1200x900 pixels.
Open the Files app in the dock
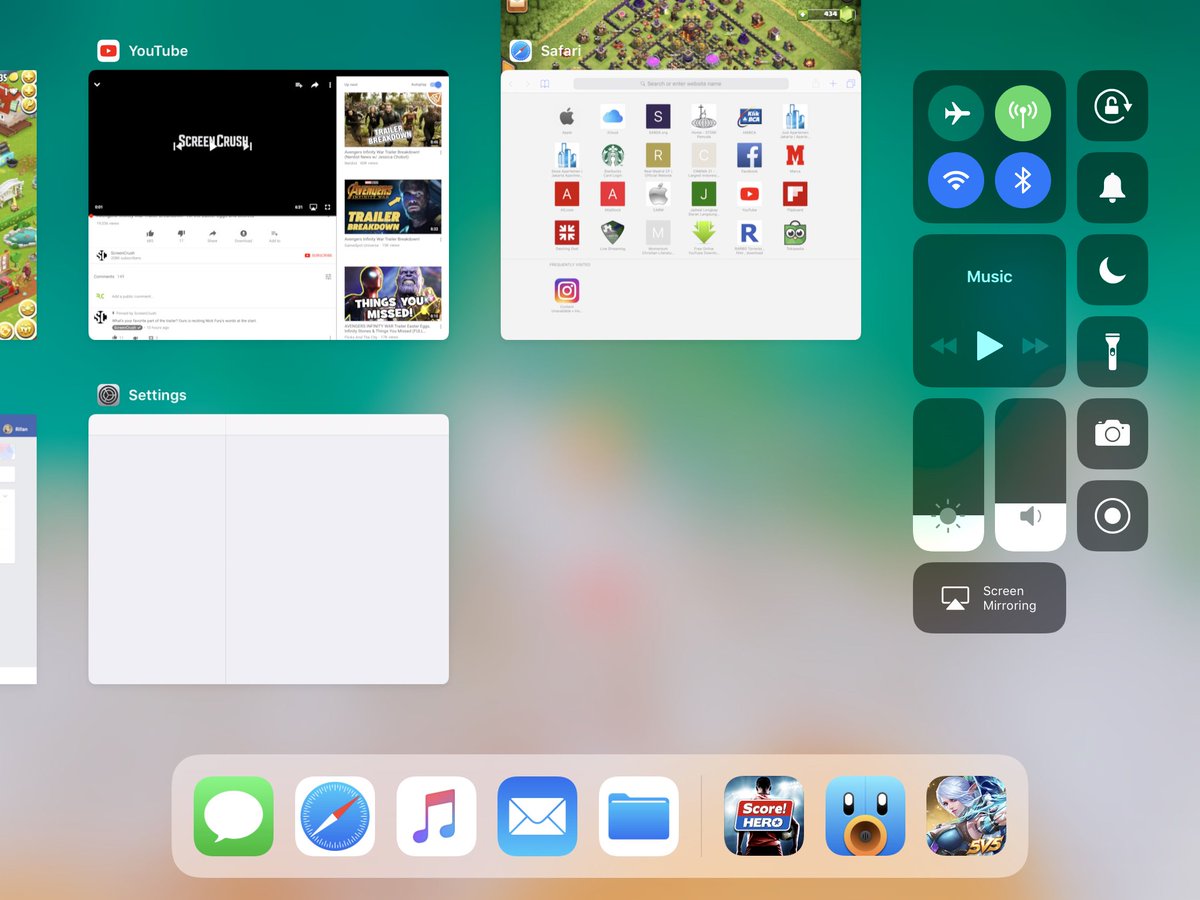click(639, 816)
